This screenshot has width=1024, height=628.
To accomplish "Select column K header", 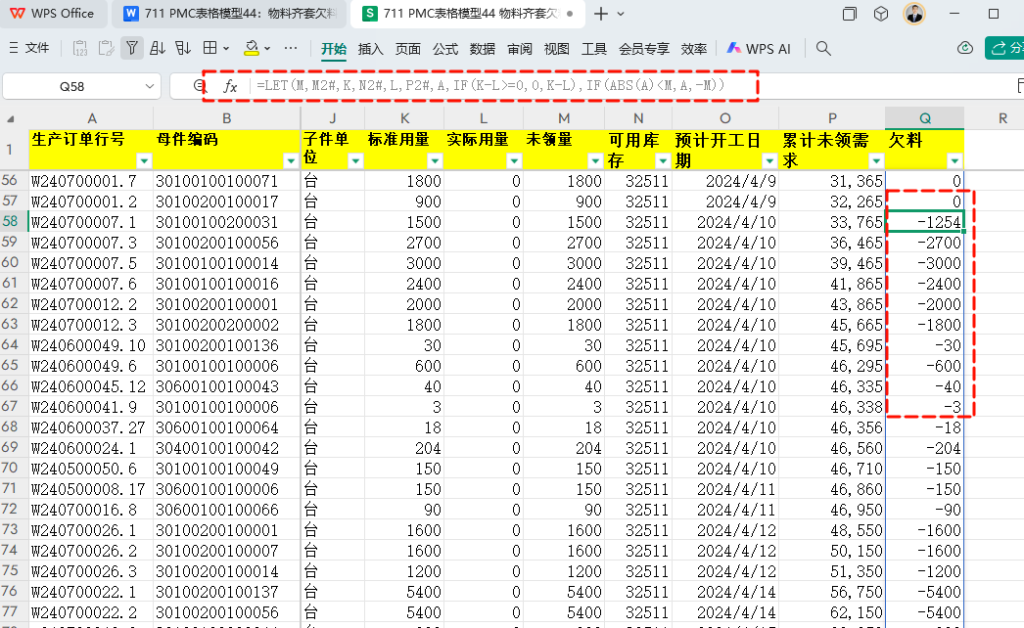I will [405, 118].
